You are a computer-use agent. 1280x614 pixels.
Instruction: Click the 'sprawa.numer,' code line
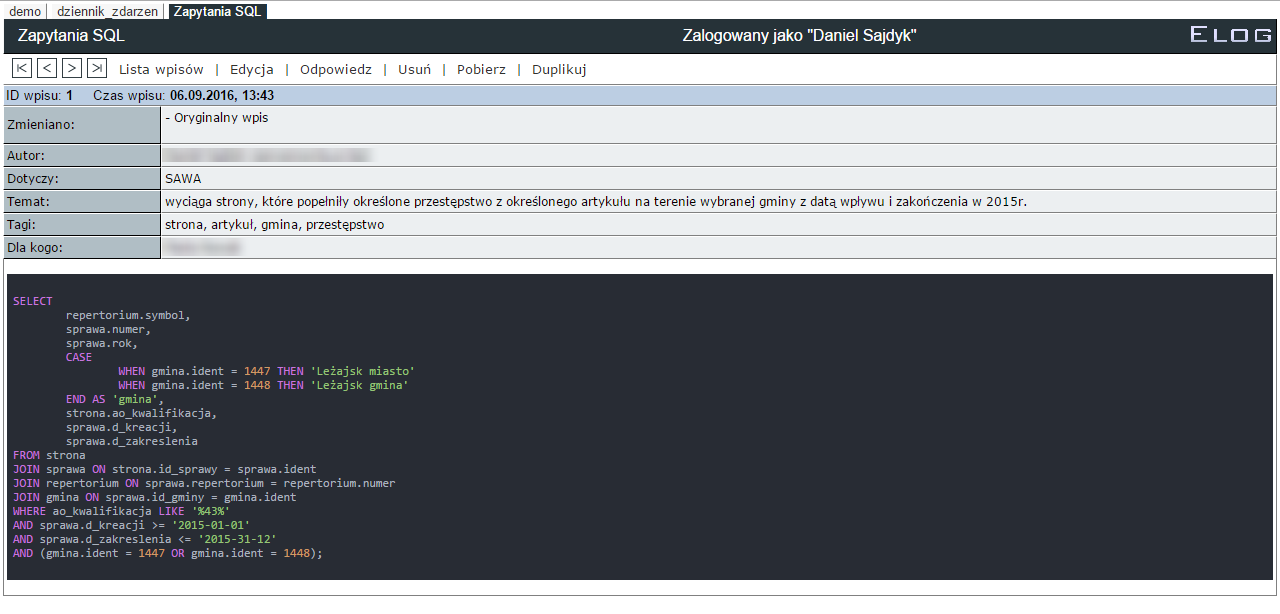point(108,329)
